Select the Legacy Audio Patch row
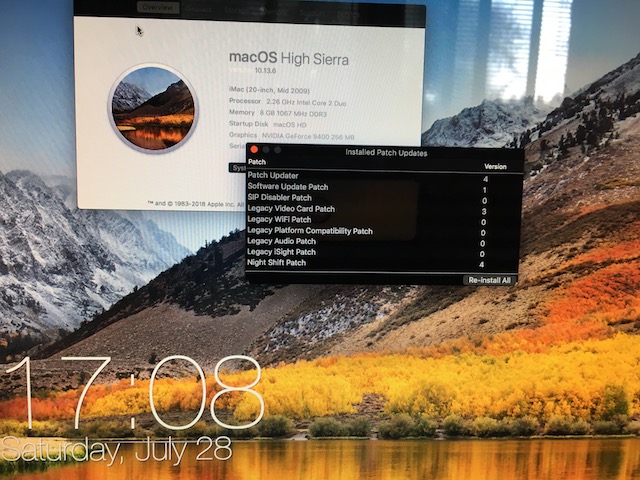The image size is (640, 480). [383, 241]
